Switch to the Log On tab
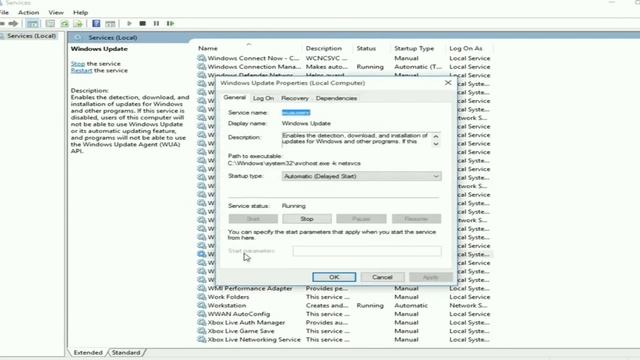The width and height of the screenshot is (640, 360). (x=263, y=98)
